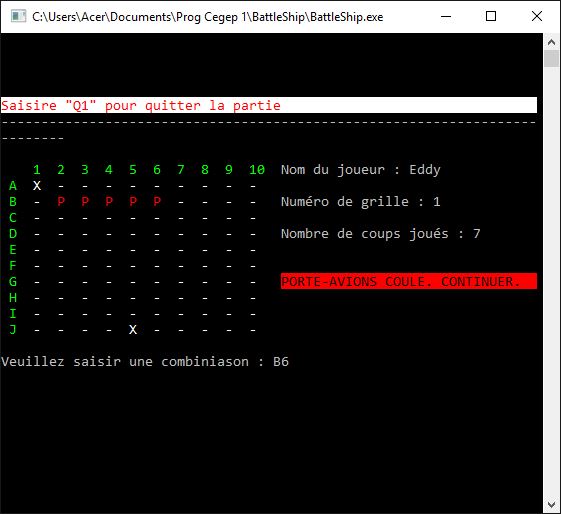The height and width of the screenshot is (514, 561).
Task: Click the scrollbar up arrow
Action: (551, 42)
